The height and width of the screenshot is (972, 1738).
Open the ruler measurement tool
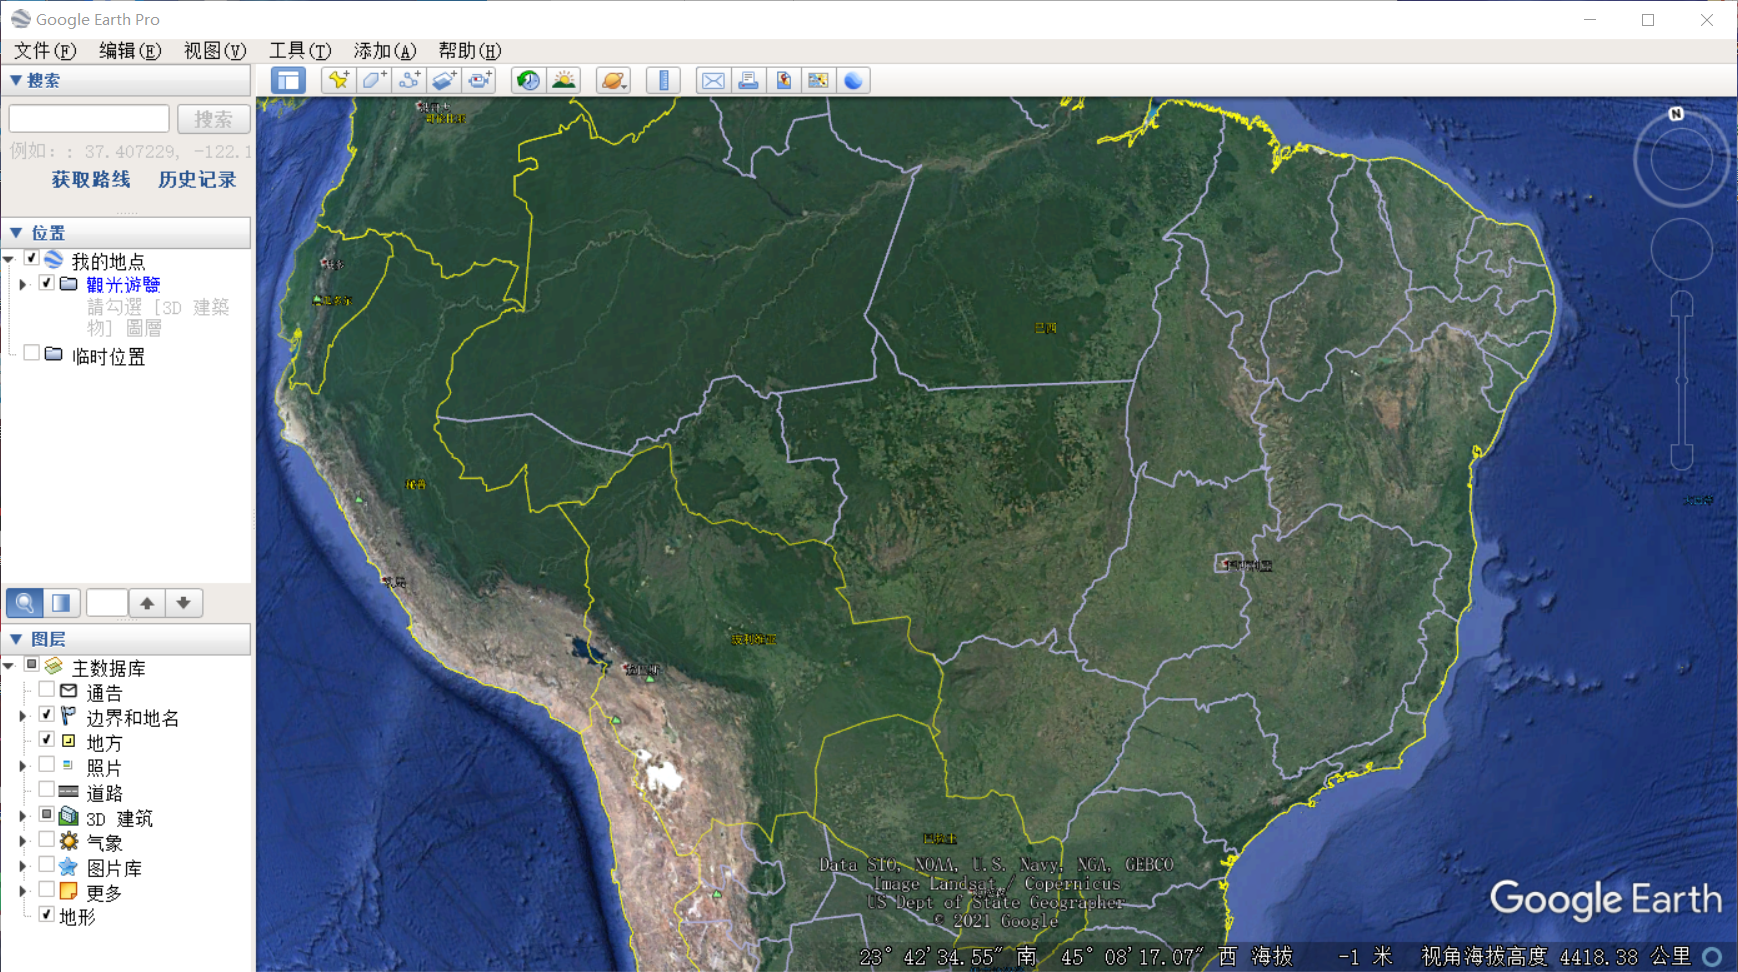(x=663, y=80)
